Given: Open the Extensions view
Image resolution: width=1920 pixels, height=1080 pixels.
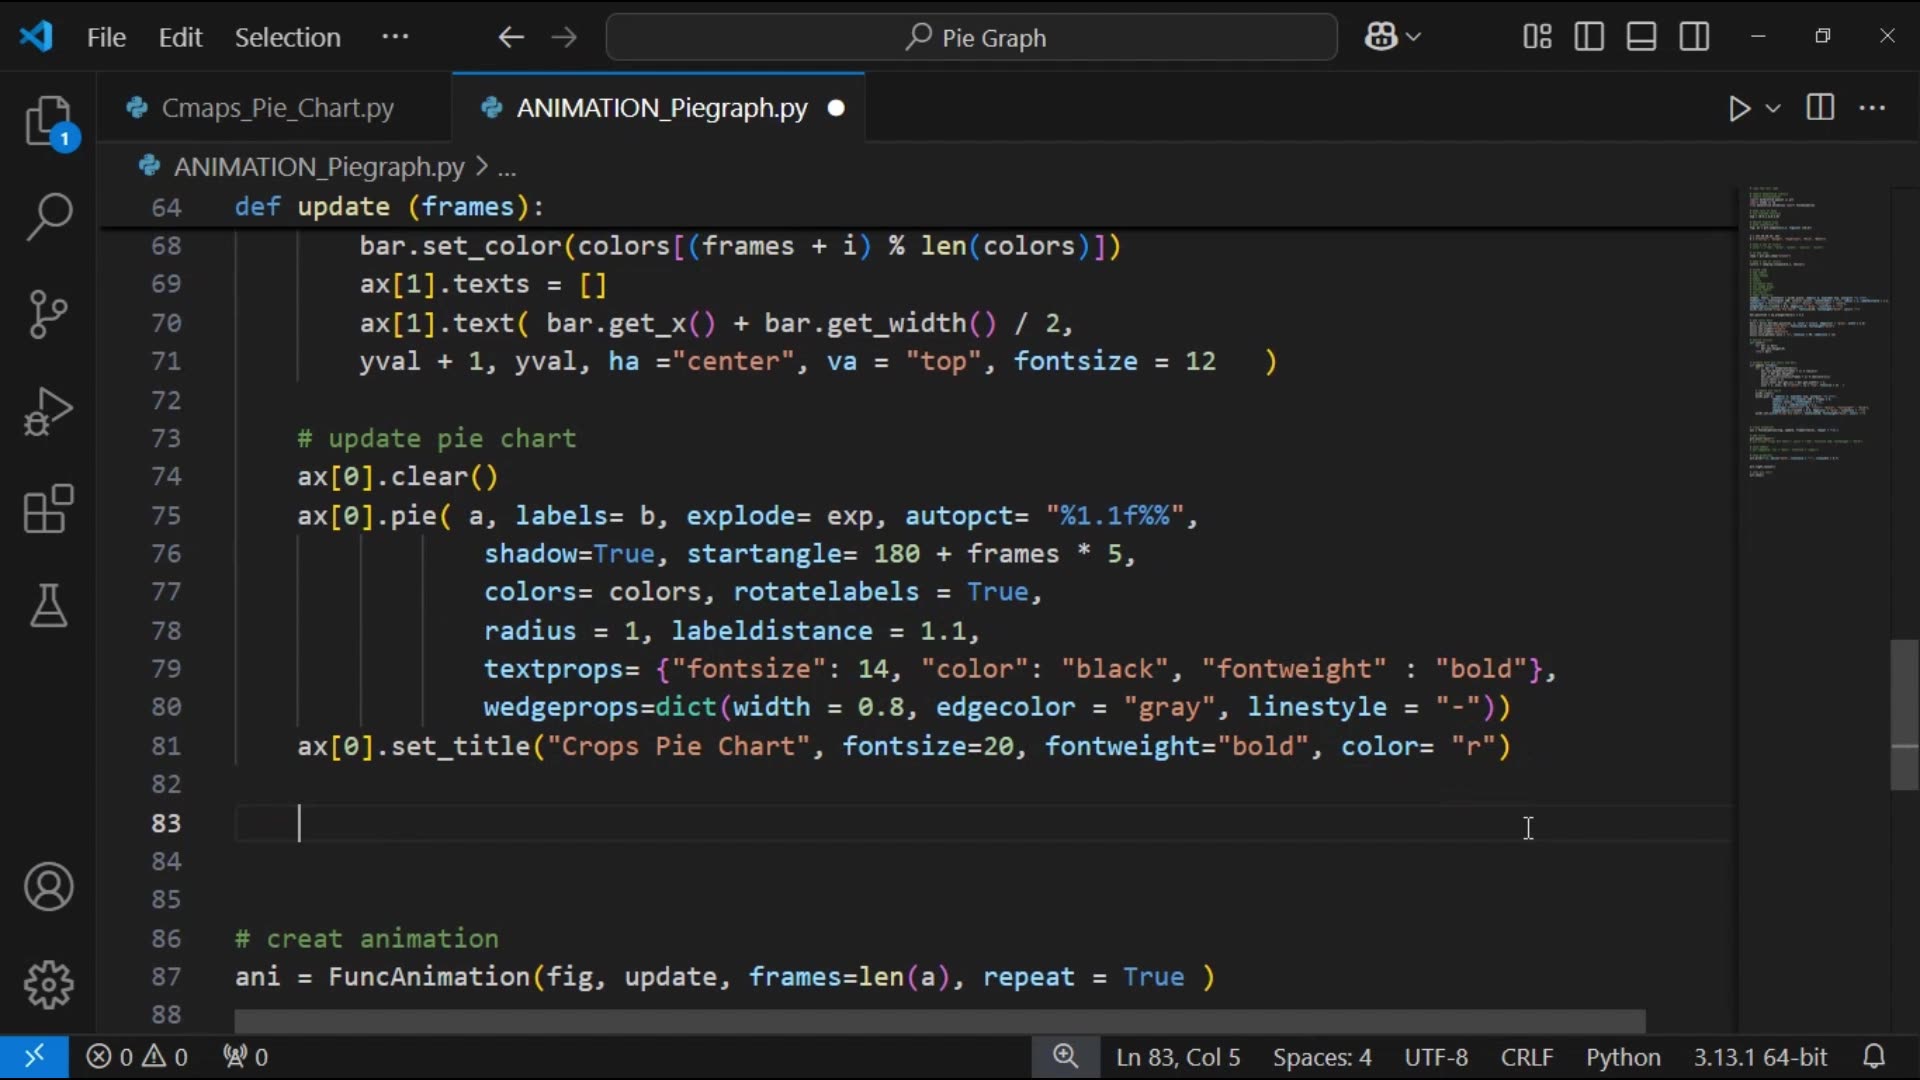Looking at the screenshot, I should pyautogui.click(x=48, y=509).
